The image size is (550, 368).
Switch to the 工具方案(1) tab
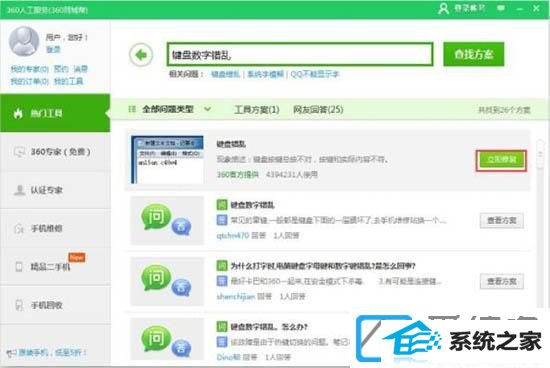[x=256, y=109]
